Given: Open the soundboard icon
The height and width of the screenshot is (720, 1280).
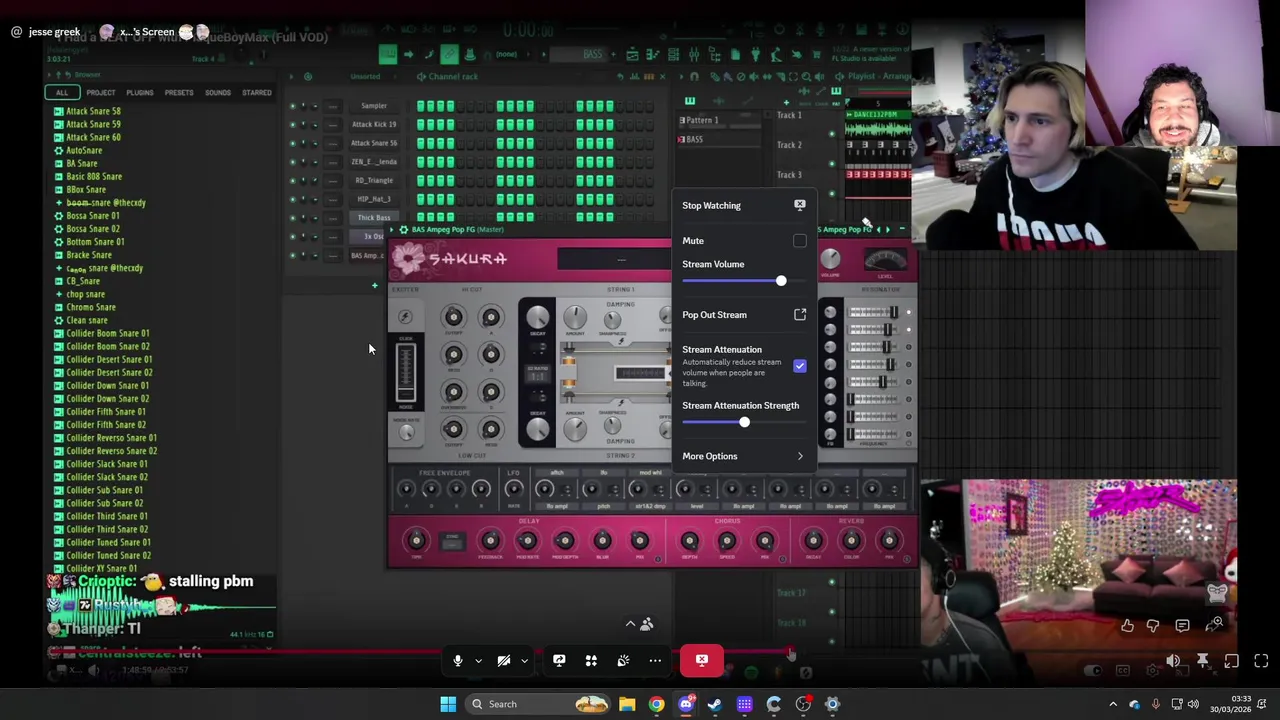Looking at the screenshot, I should pos(623,660).
